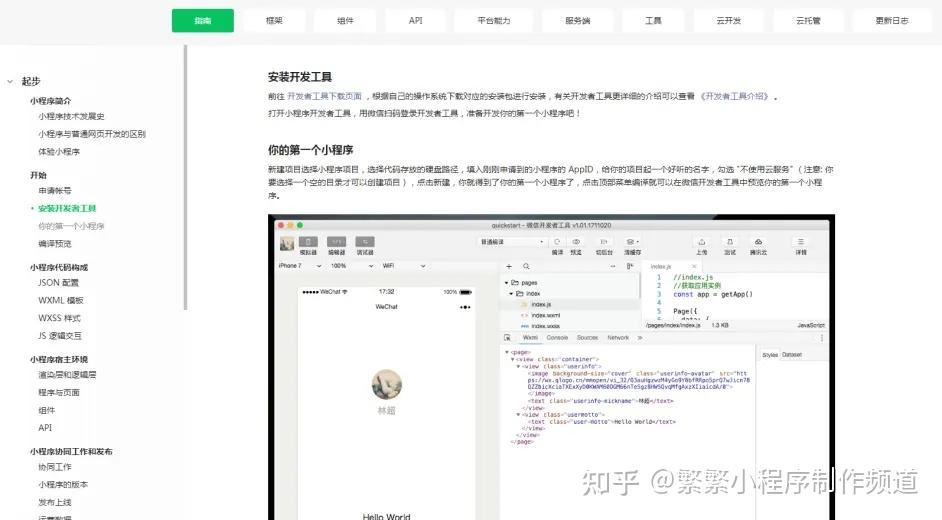
Task: Switch to the Network debugger tab
Action: click(x=618, y=338)
